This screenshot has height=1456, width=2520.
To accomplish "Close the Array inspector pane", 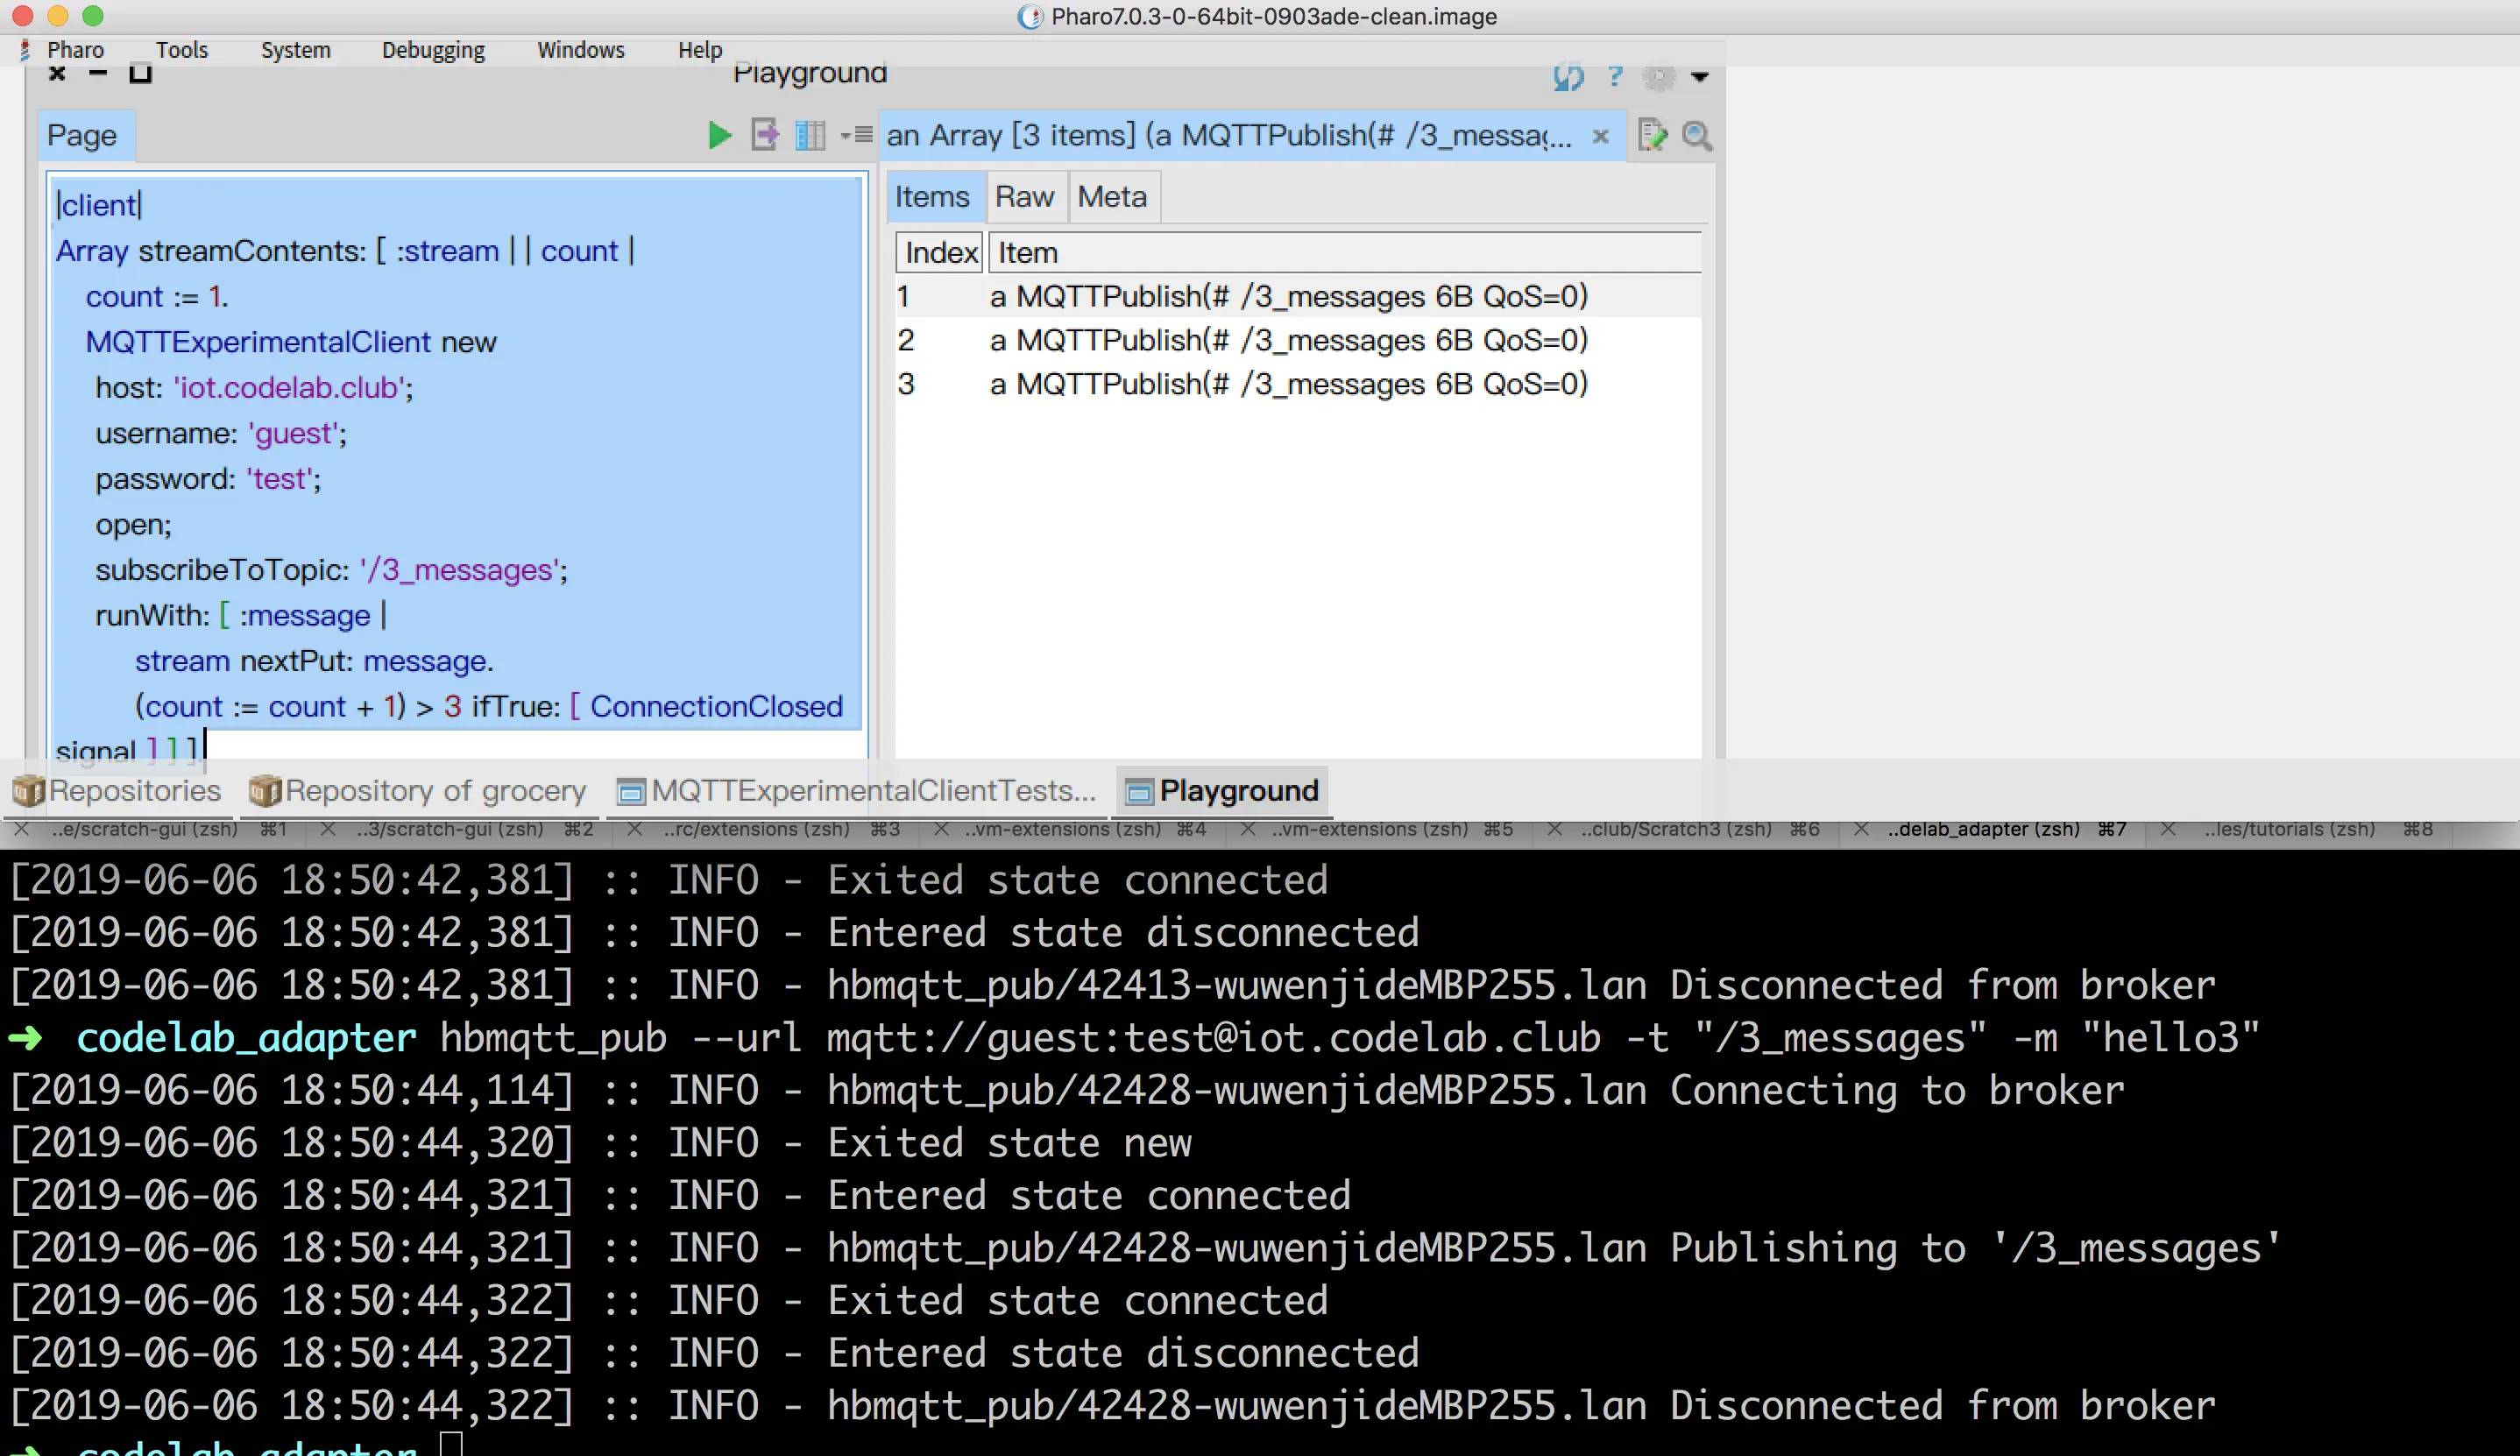I will (x=1600, y=136).
